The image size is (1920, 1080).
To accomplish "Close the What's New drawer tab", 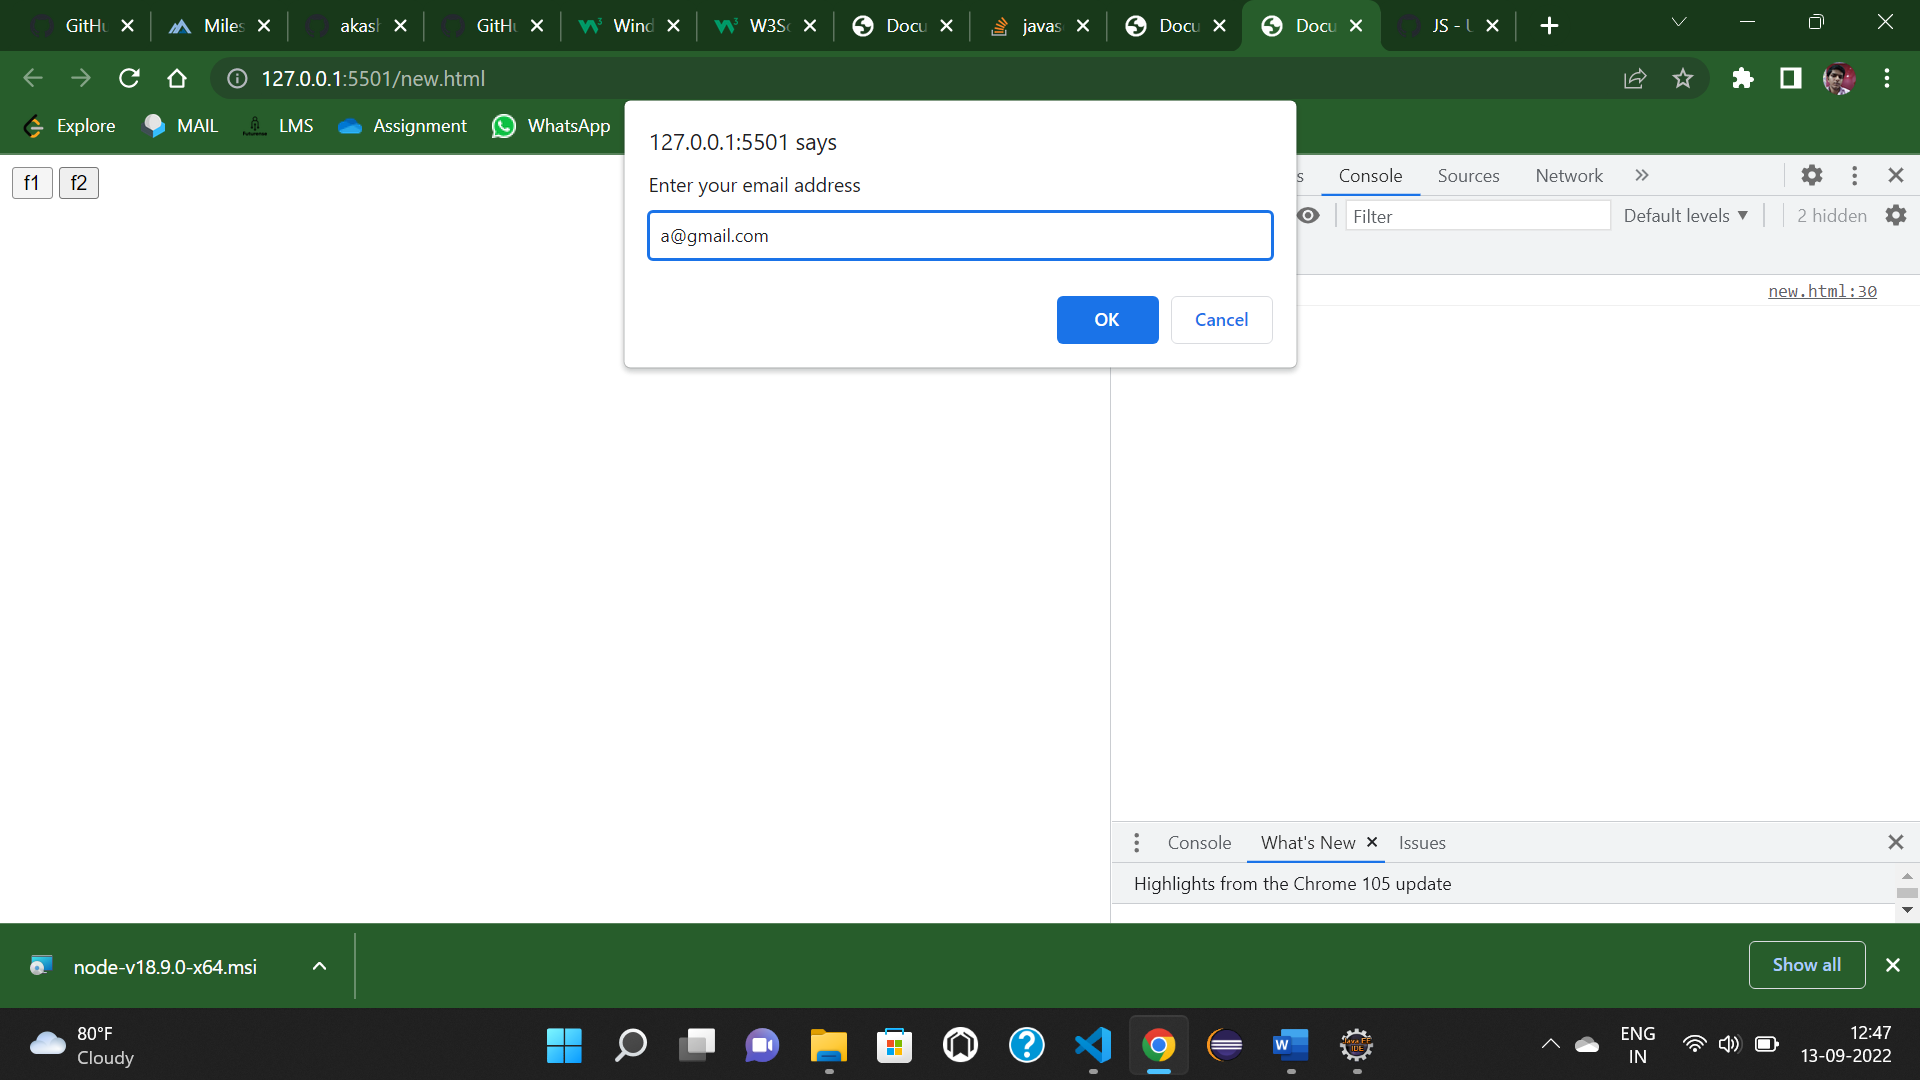I will click(1372, 843).
